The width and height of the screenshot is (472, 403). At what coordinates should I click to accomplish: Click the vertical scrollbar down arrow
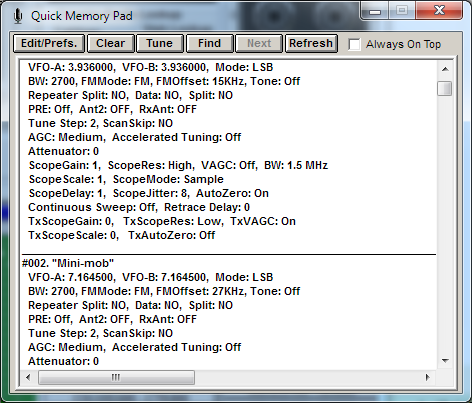(445, 361)
